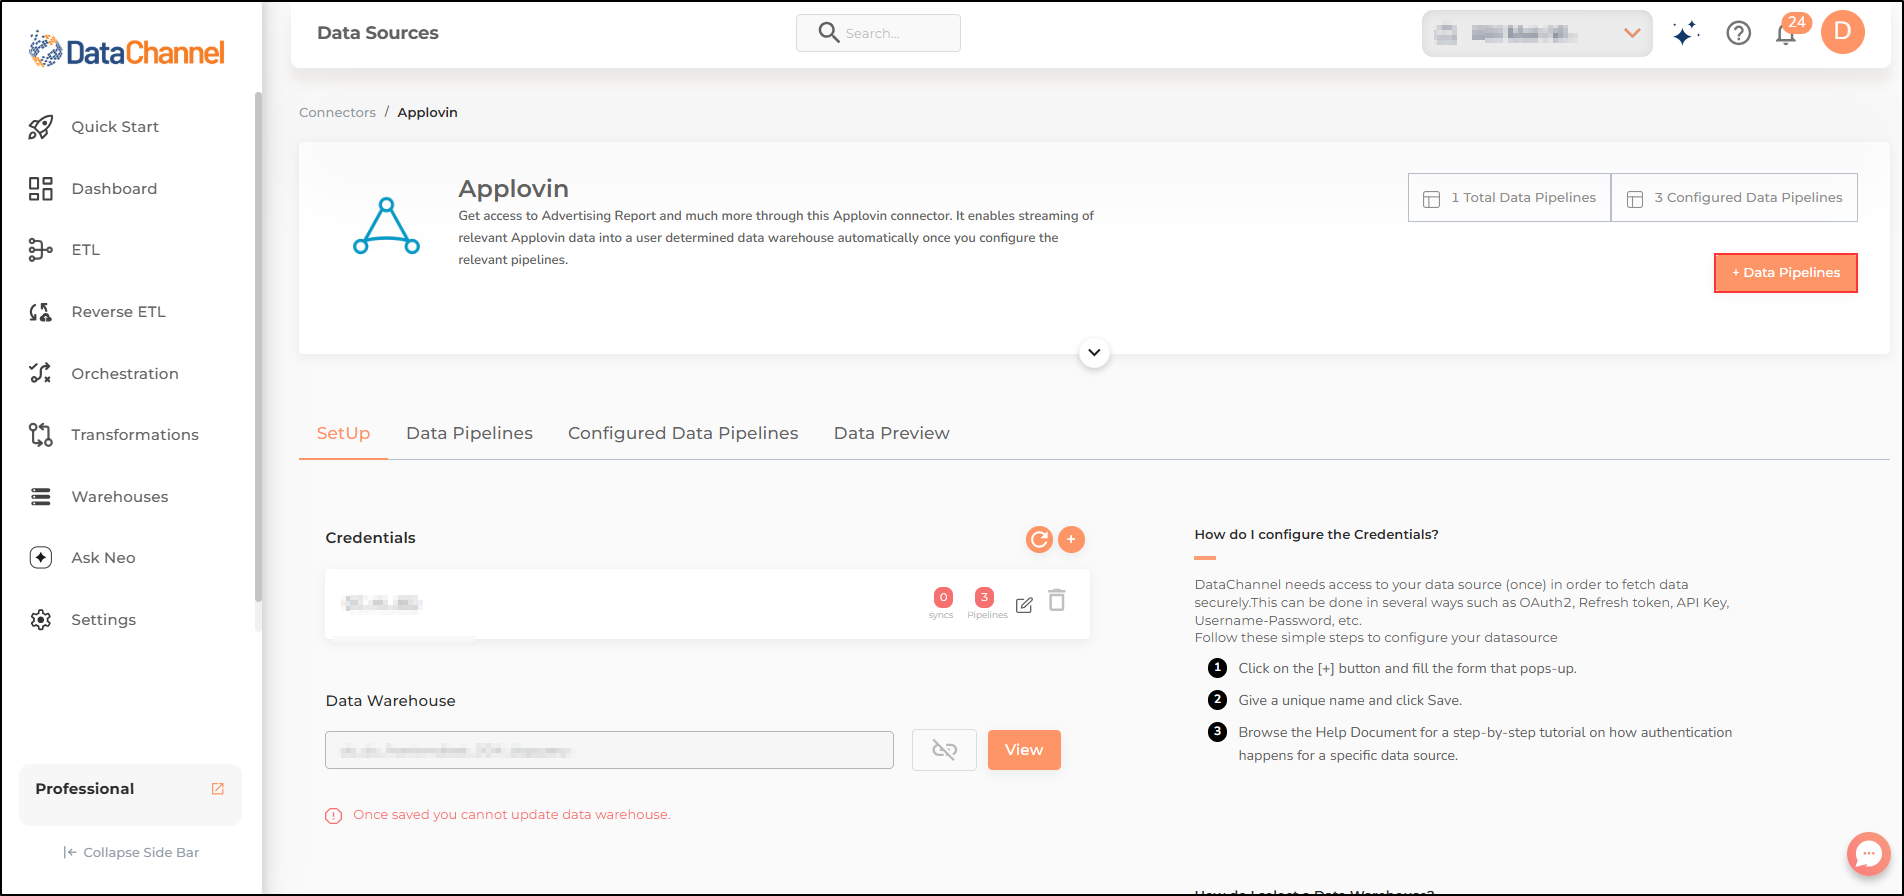This screenshot has height=896, width=1904.
Task: Open the Data Preview tab
Action: point(892,434)
